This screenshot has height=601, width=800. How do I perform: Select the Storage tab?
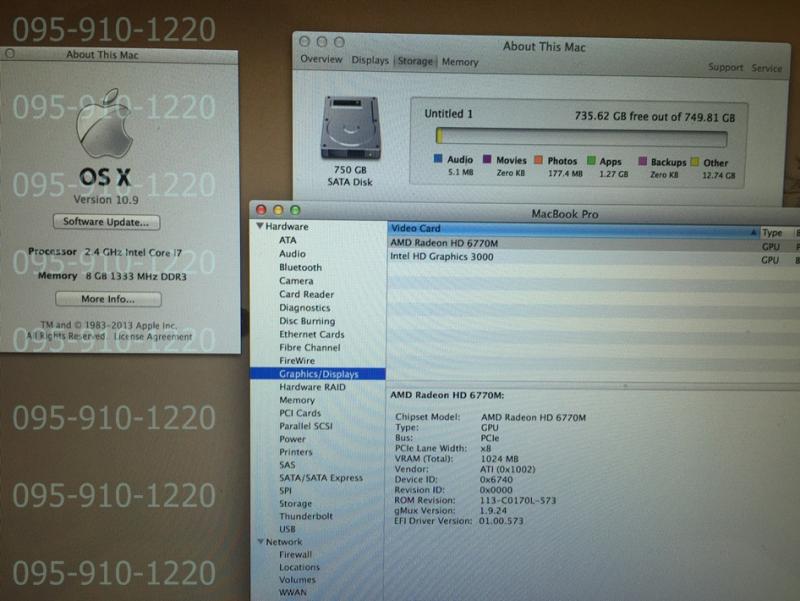(x=415, y=61)
